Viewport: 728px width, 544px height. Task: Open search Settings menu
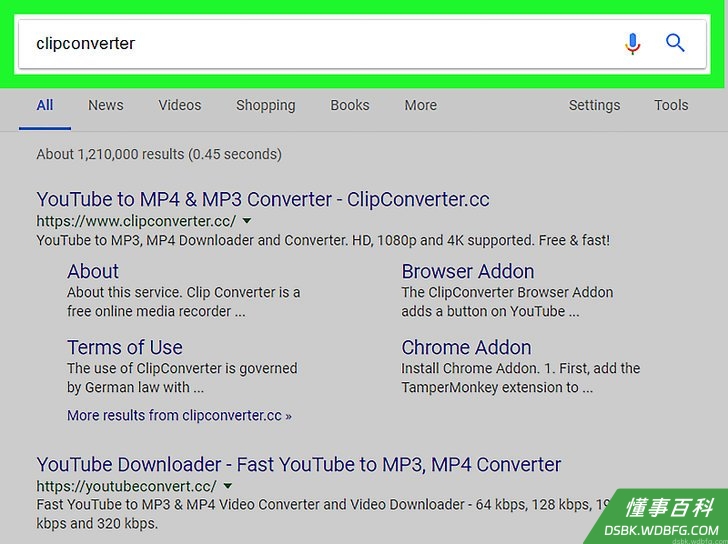[x=594, y=106]
